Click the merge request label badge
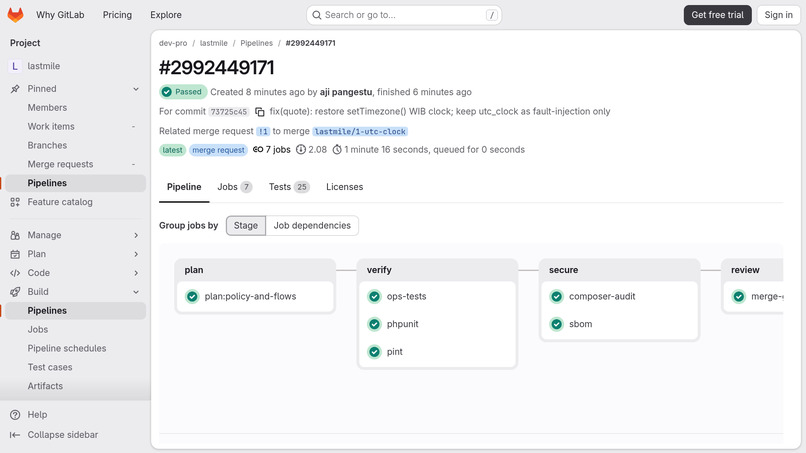The image size is (806, 453). (218, 150)
